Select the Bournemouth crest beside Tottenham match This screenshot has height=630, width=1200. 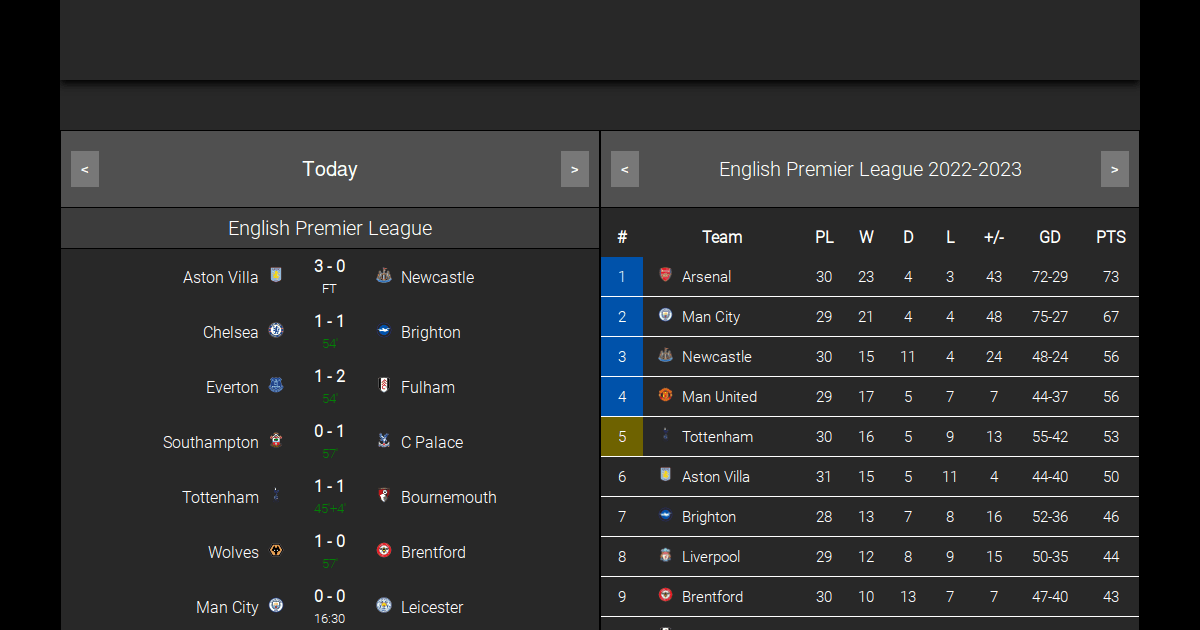pos(384,496)
